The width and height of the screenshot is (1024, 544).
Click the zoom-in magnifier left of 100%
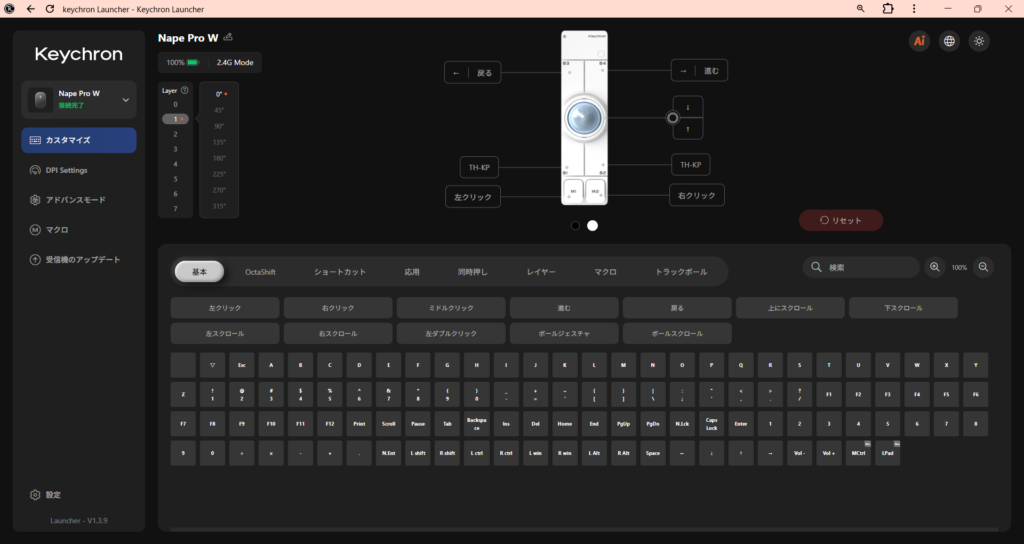pyautogui.click(x=935, y=267)
